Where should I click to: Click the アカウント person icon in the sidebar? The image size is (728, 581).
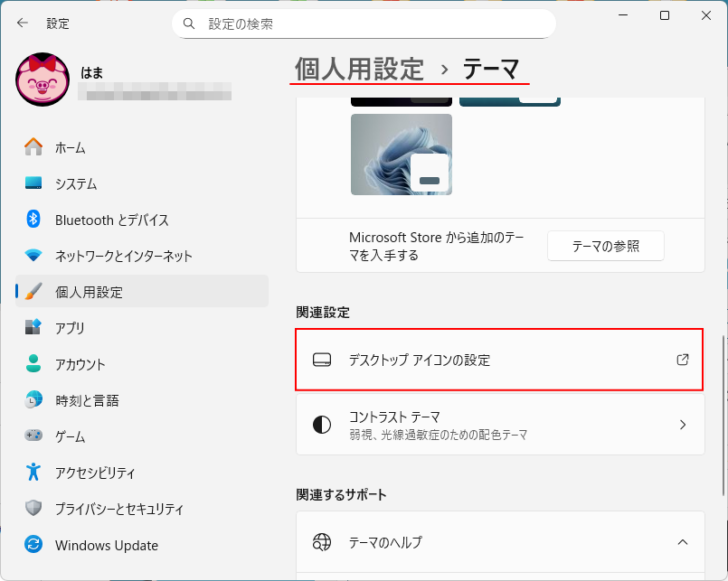[33, 364]
